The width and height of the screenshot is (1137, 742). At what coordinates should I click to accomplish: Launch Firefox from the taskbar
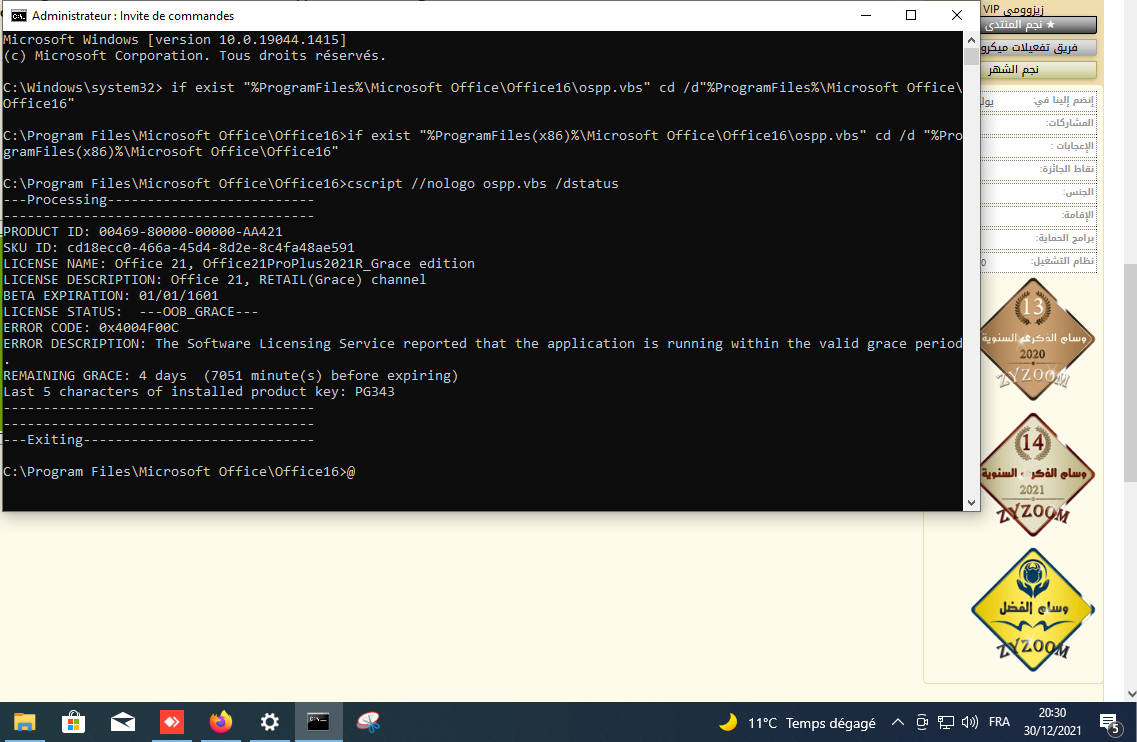coord(220,722)
